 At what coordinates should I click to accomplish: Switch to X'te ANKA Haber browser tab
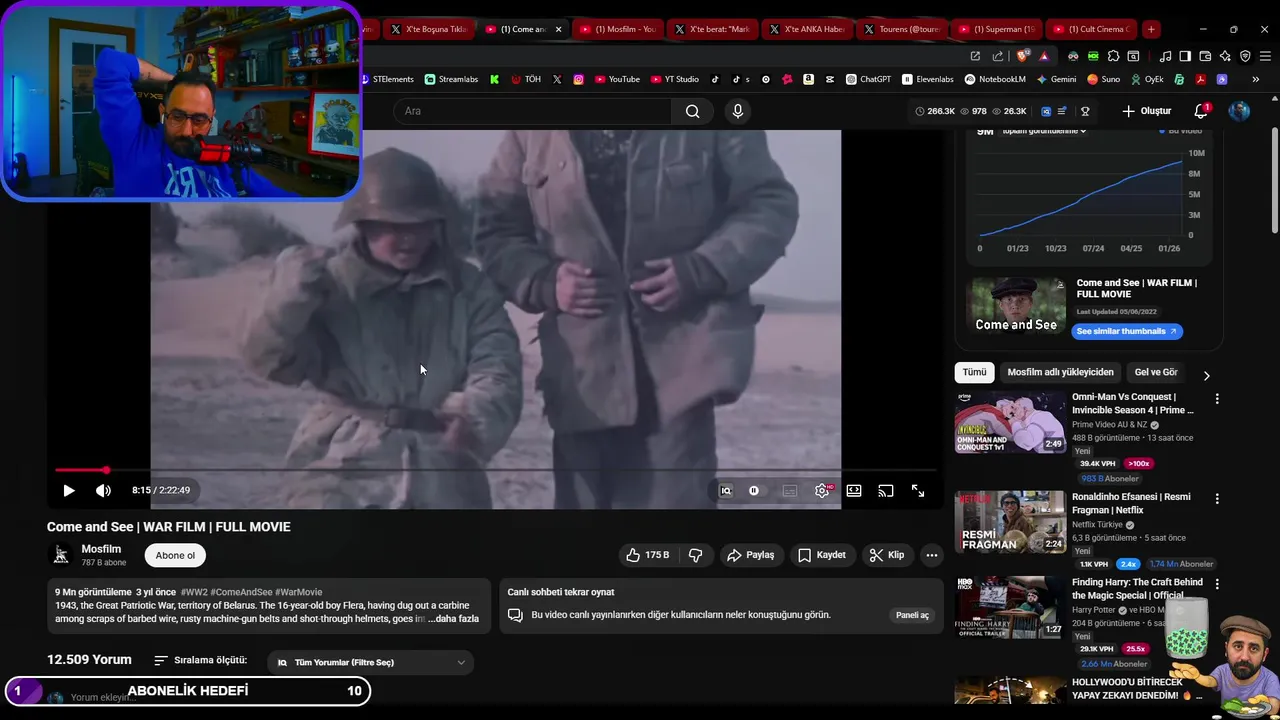point(806,29)
